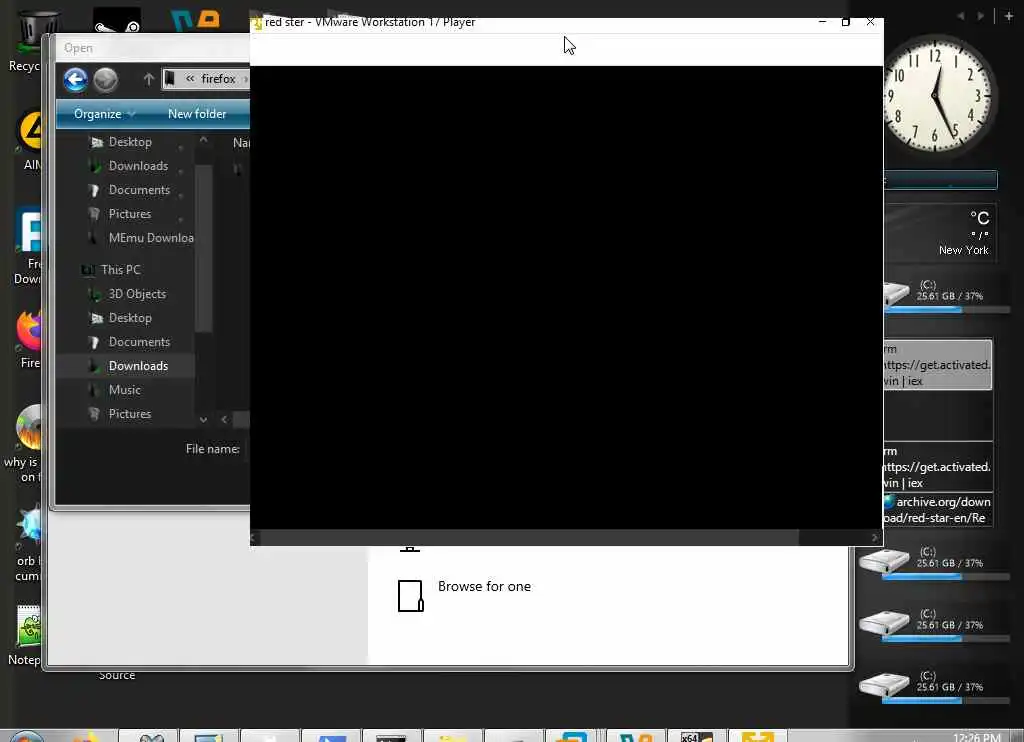Select quick access Desktop above Downloads

130,142
